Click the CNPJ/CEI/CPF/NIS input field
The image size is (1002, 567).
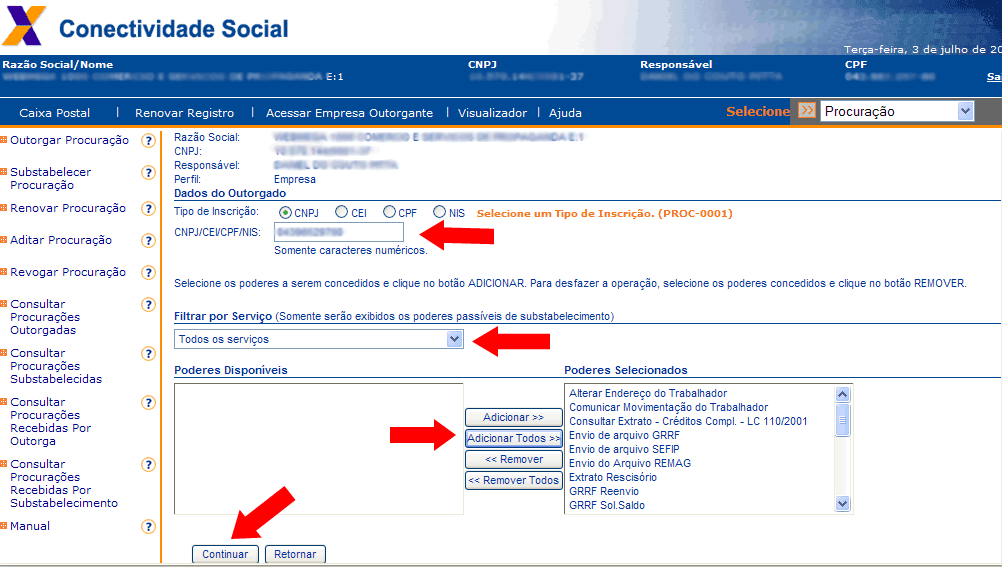(x=339, y=232)
